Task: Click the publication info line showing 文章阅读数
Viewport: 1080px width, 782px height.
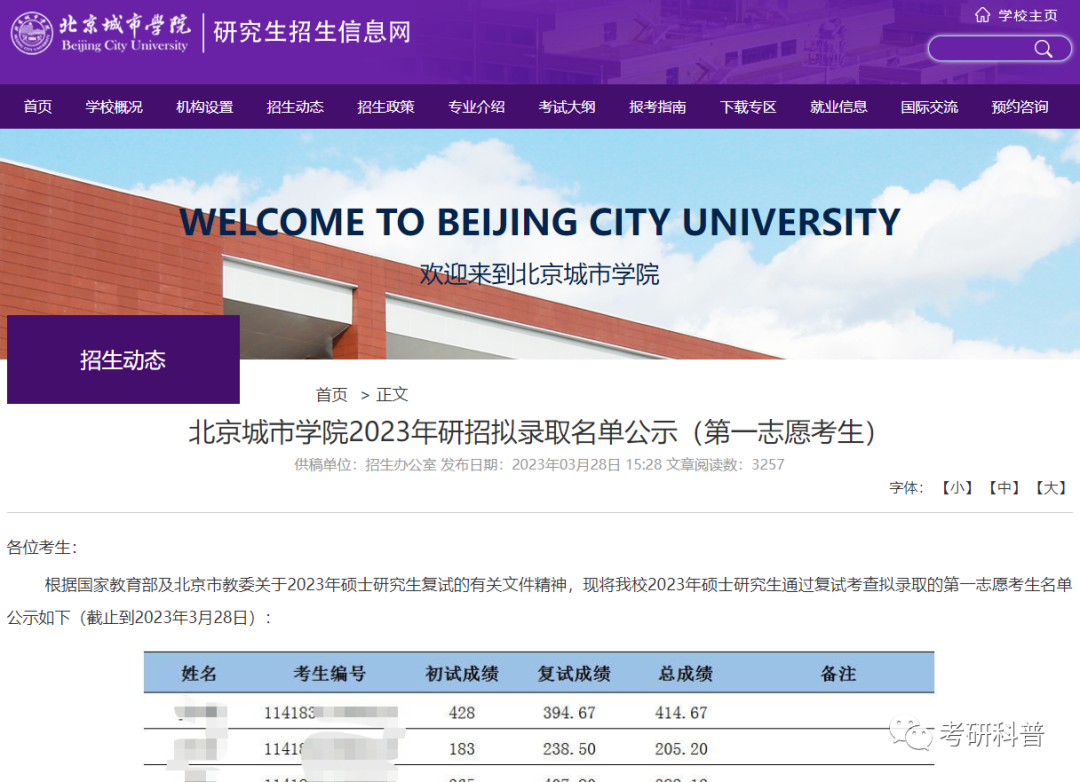Action: click(x=539, y=465)
